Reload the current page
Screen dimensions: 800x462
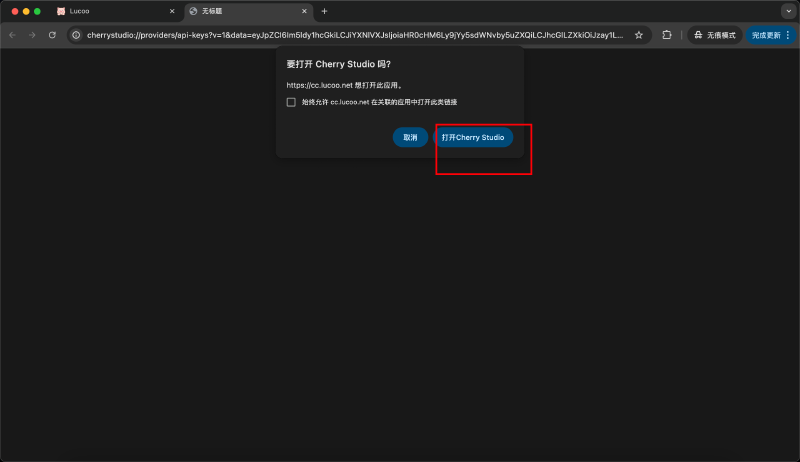(52, 35)
